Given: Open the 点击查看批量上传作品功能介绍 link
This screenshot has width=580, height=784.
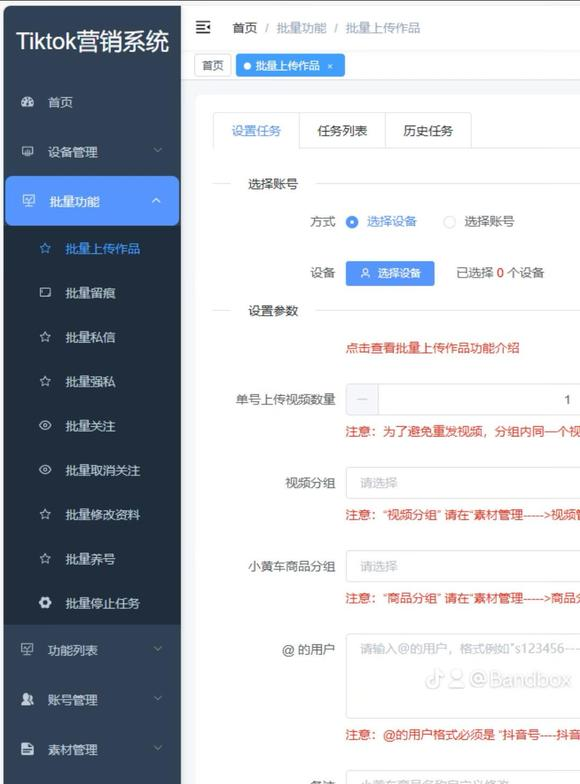Looking at the screenshot, I should click(432, 348).
